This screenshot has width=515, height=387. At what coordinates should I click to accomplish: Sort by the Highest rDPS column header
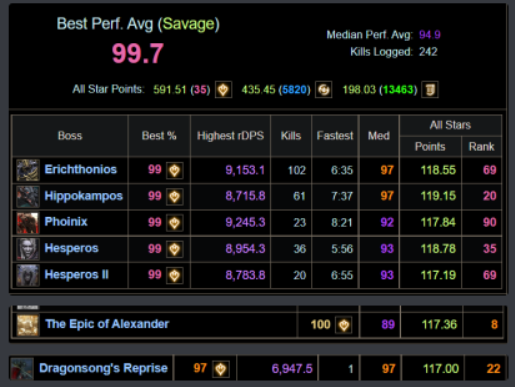pyautogui.click(x=230, y=136)
